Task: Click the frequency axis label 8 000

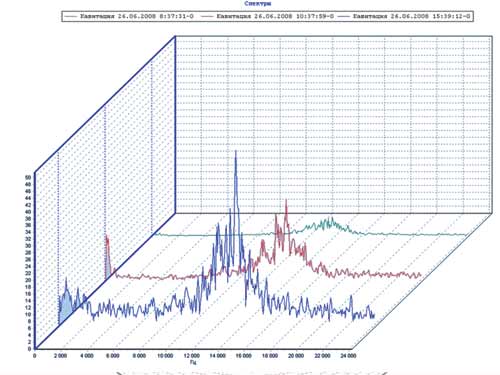Action: (139, 356)
